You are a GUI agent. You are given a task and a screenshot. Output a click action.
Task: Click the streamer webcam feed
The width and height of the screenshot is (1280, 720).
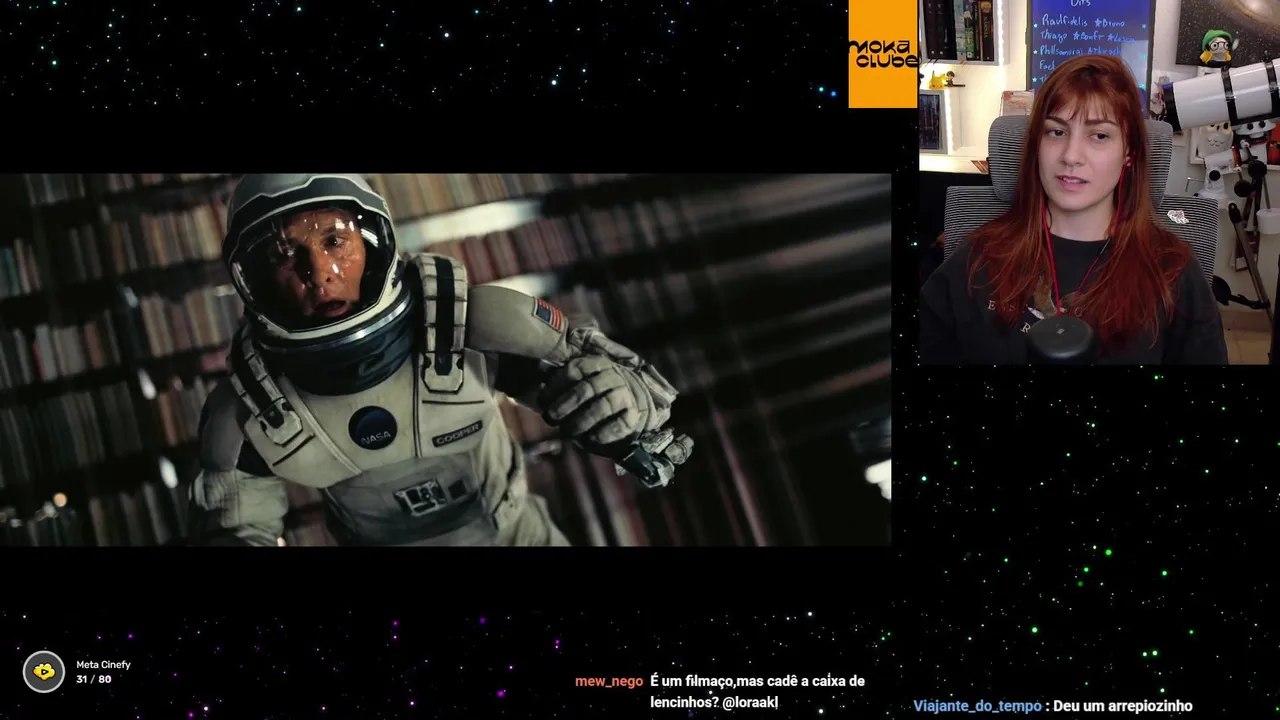click(1099, 182)
